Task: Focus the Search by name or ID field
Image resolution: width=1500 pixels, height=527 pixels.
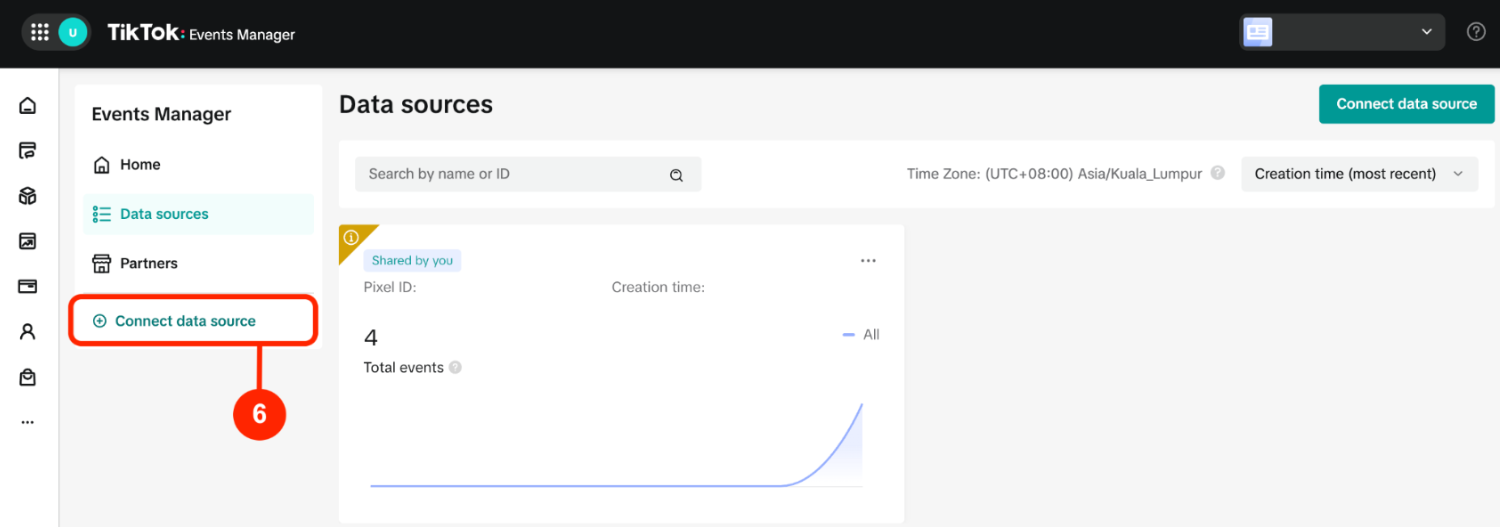Action: pyautogui.click(x=528, y=174)
